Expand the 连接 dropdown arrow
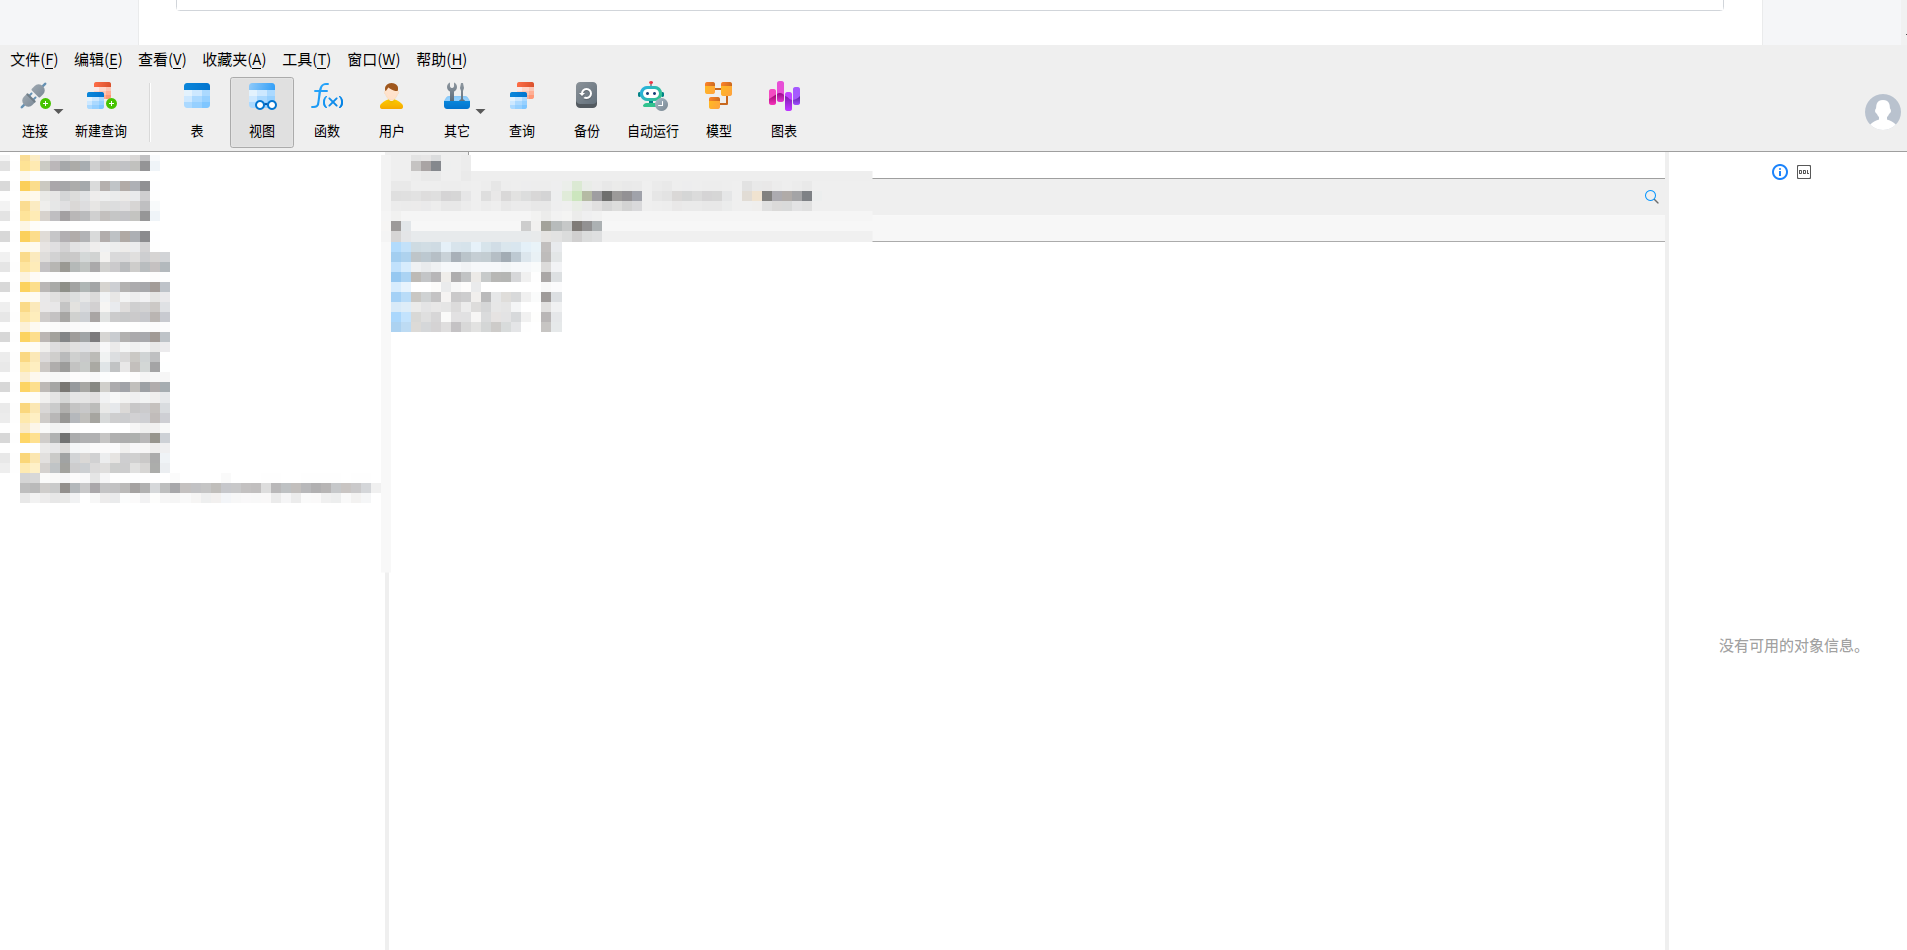1907x950 pixels. click(x=58, y=111)
